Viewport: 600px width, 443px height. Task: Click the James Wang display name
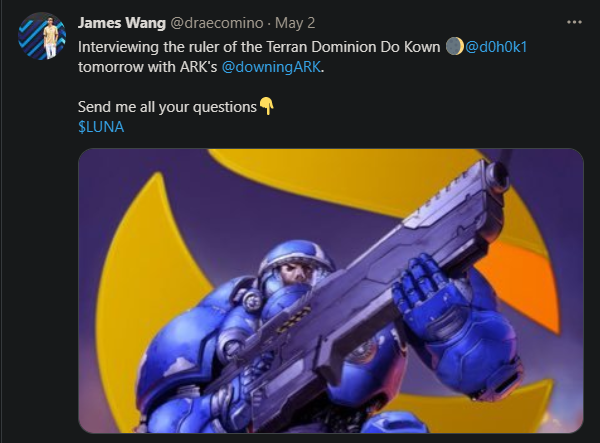pyautogui.click(x=122, y=23)
